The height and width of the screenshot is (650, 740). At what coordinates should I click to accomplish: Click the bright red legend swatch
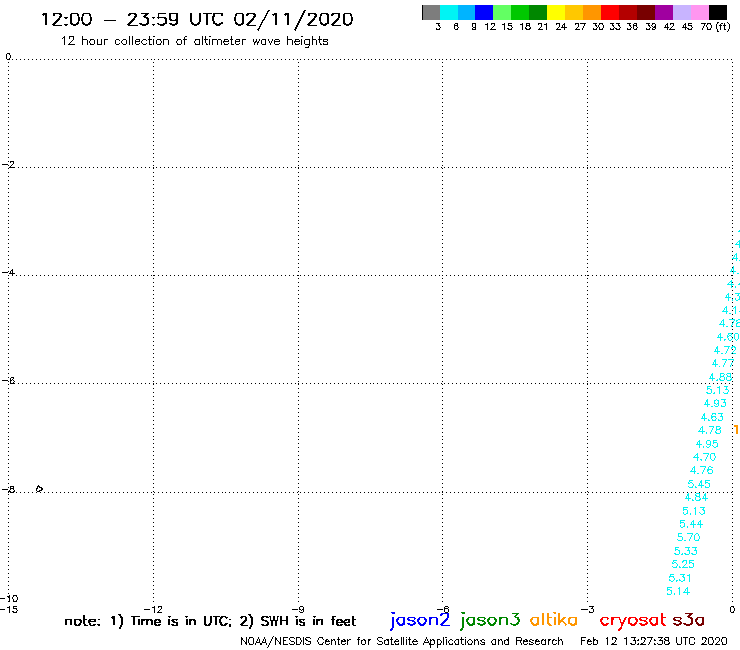pos(610,12)
